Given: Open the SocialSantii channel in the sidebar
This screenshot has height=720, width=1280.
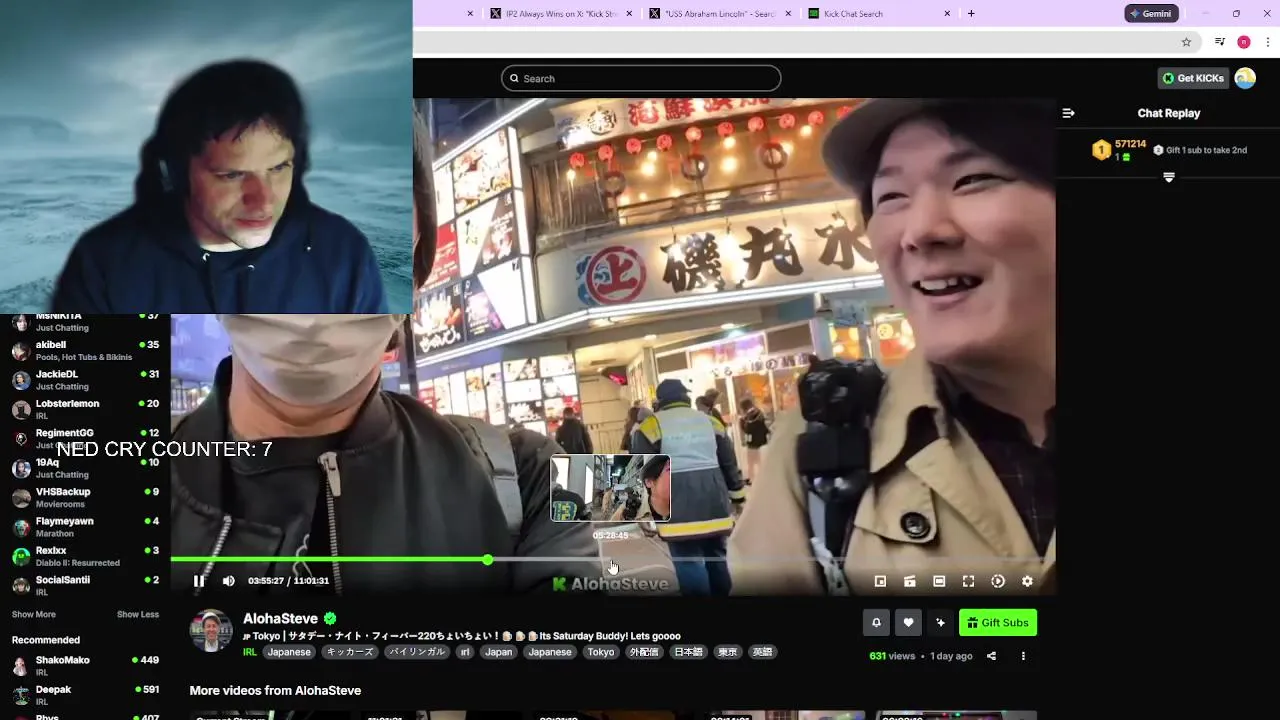Looking at the screenshot, I should (85, 586).
